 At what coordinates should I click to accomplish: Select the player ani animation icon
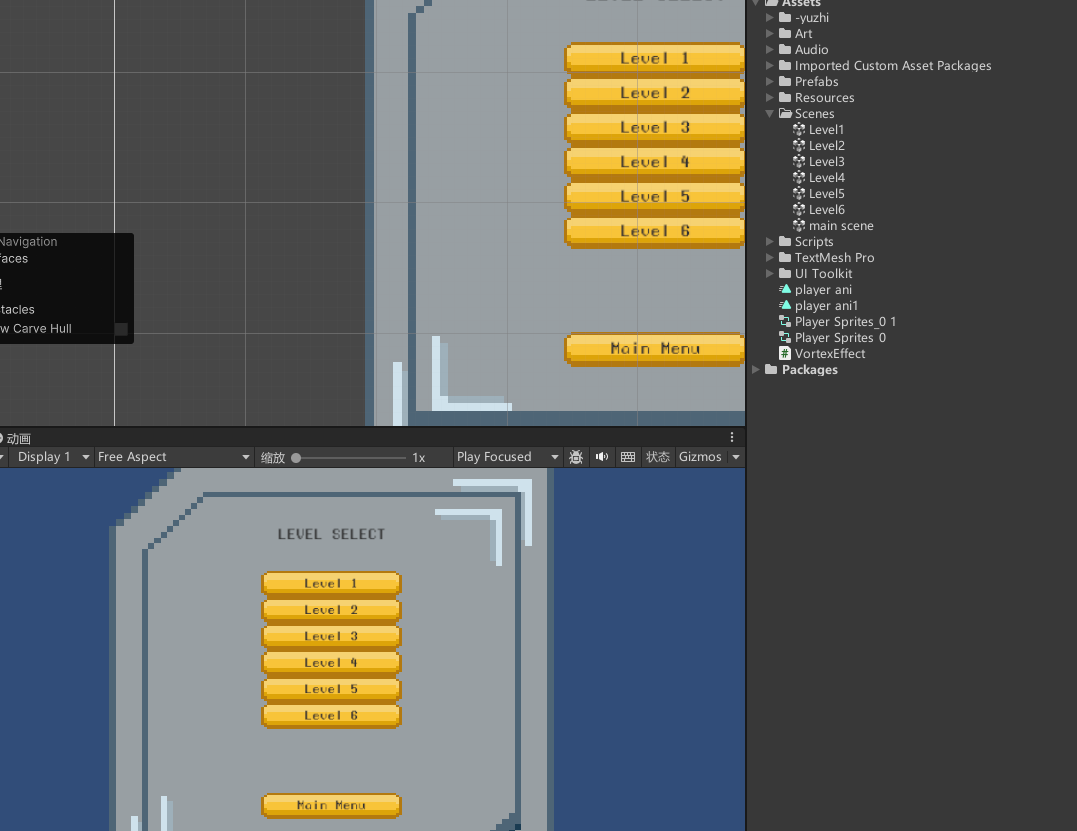[x=785, y=289]
